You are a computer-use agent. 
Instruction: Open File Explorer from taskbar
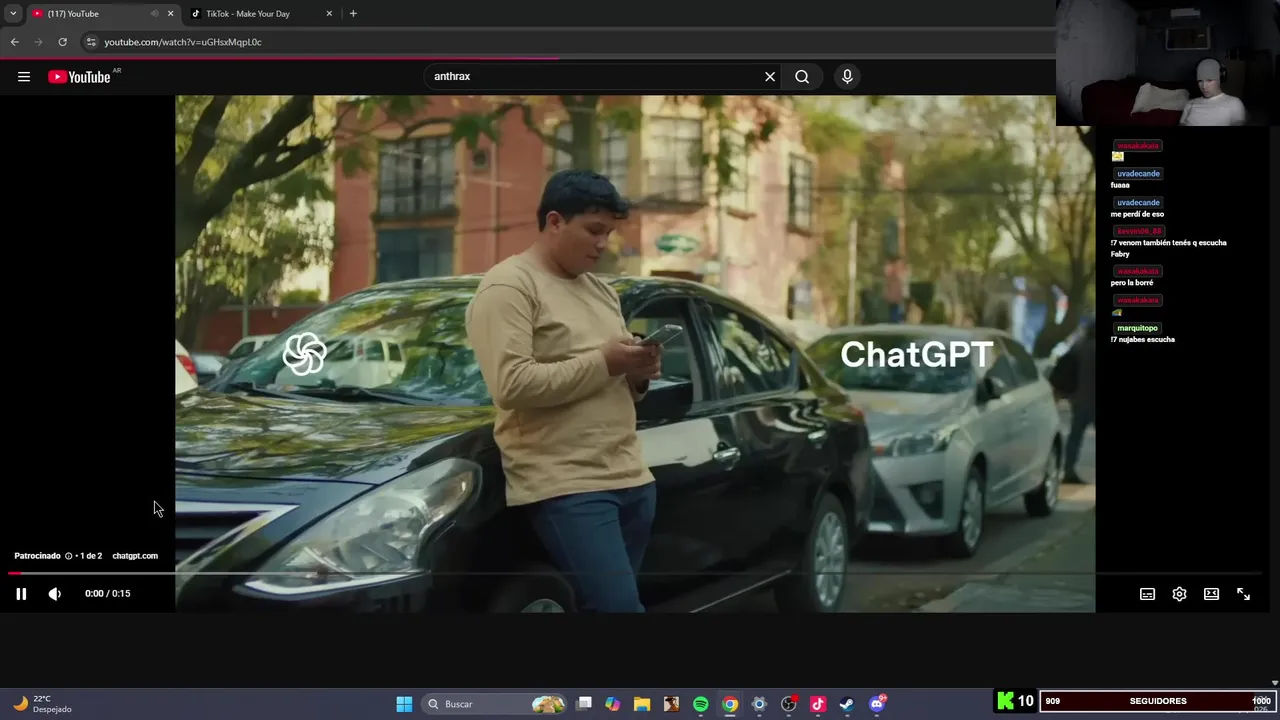(x=642, y=704)
